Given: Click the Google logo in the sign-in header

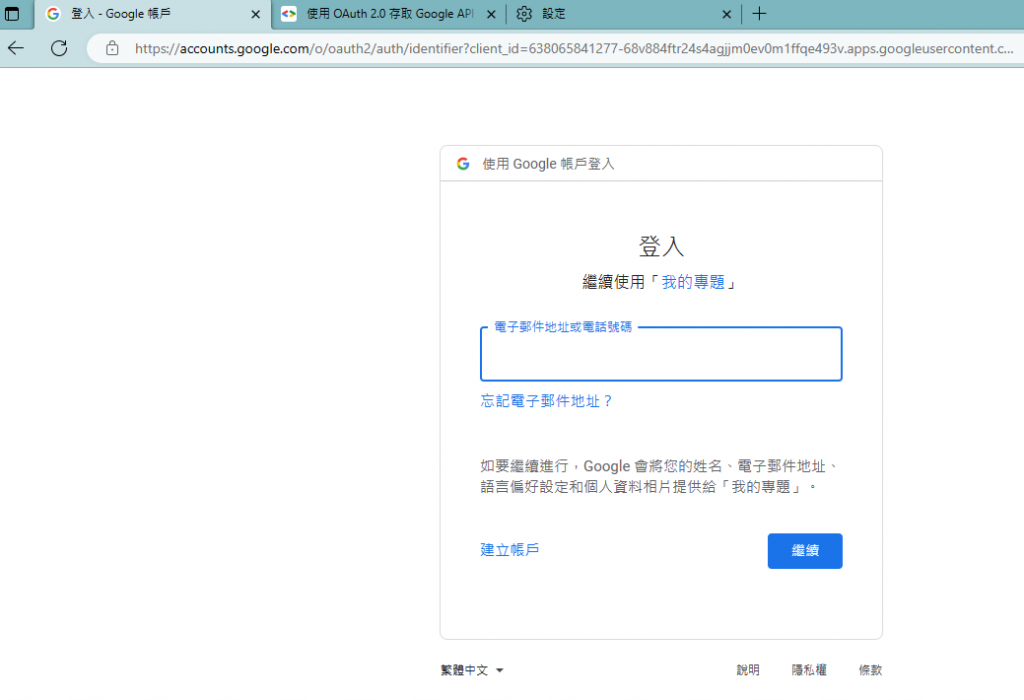Looking at the screenshot, I should 463,164.
